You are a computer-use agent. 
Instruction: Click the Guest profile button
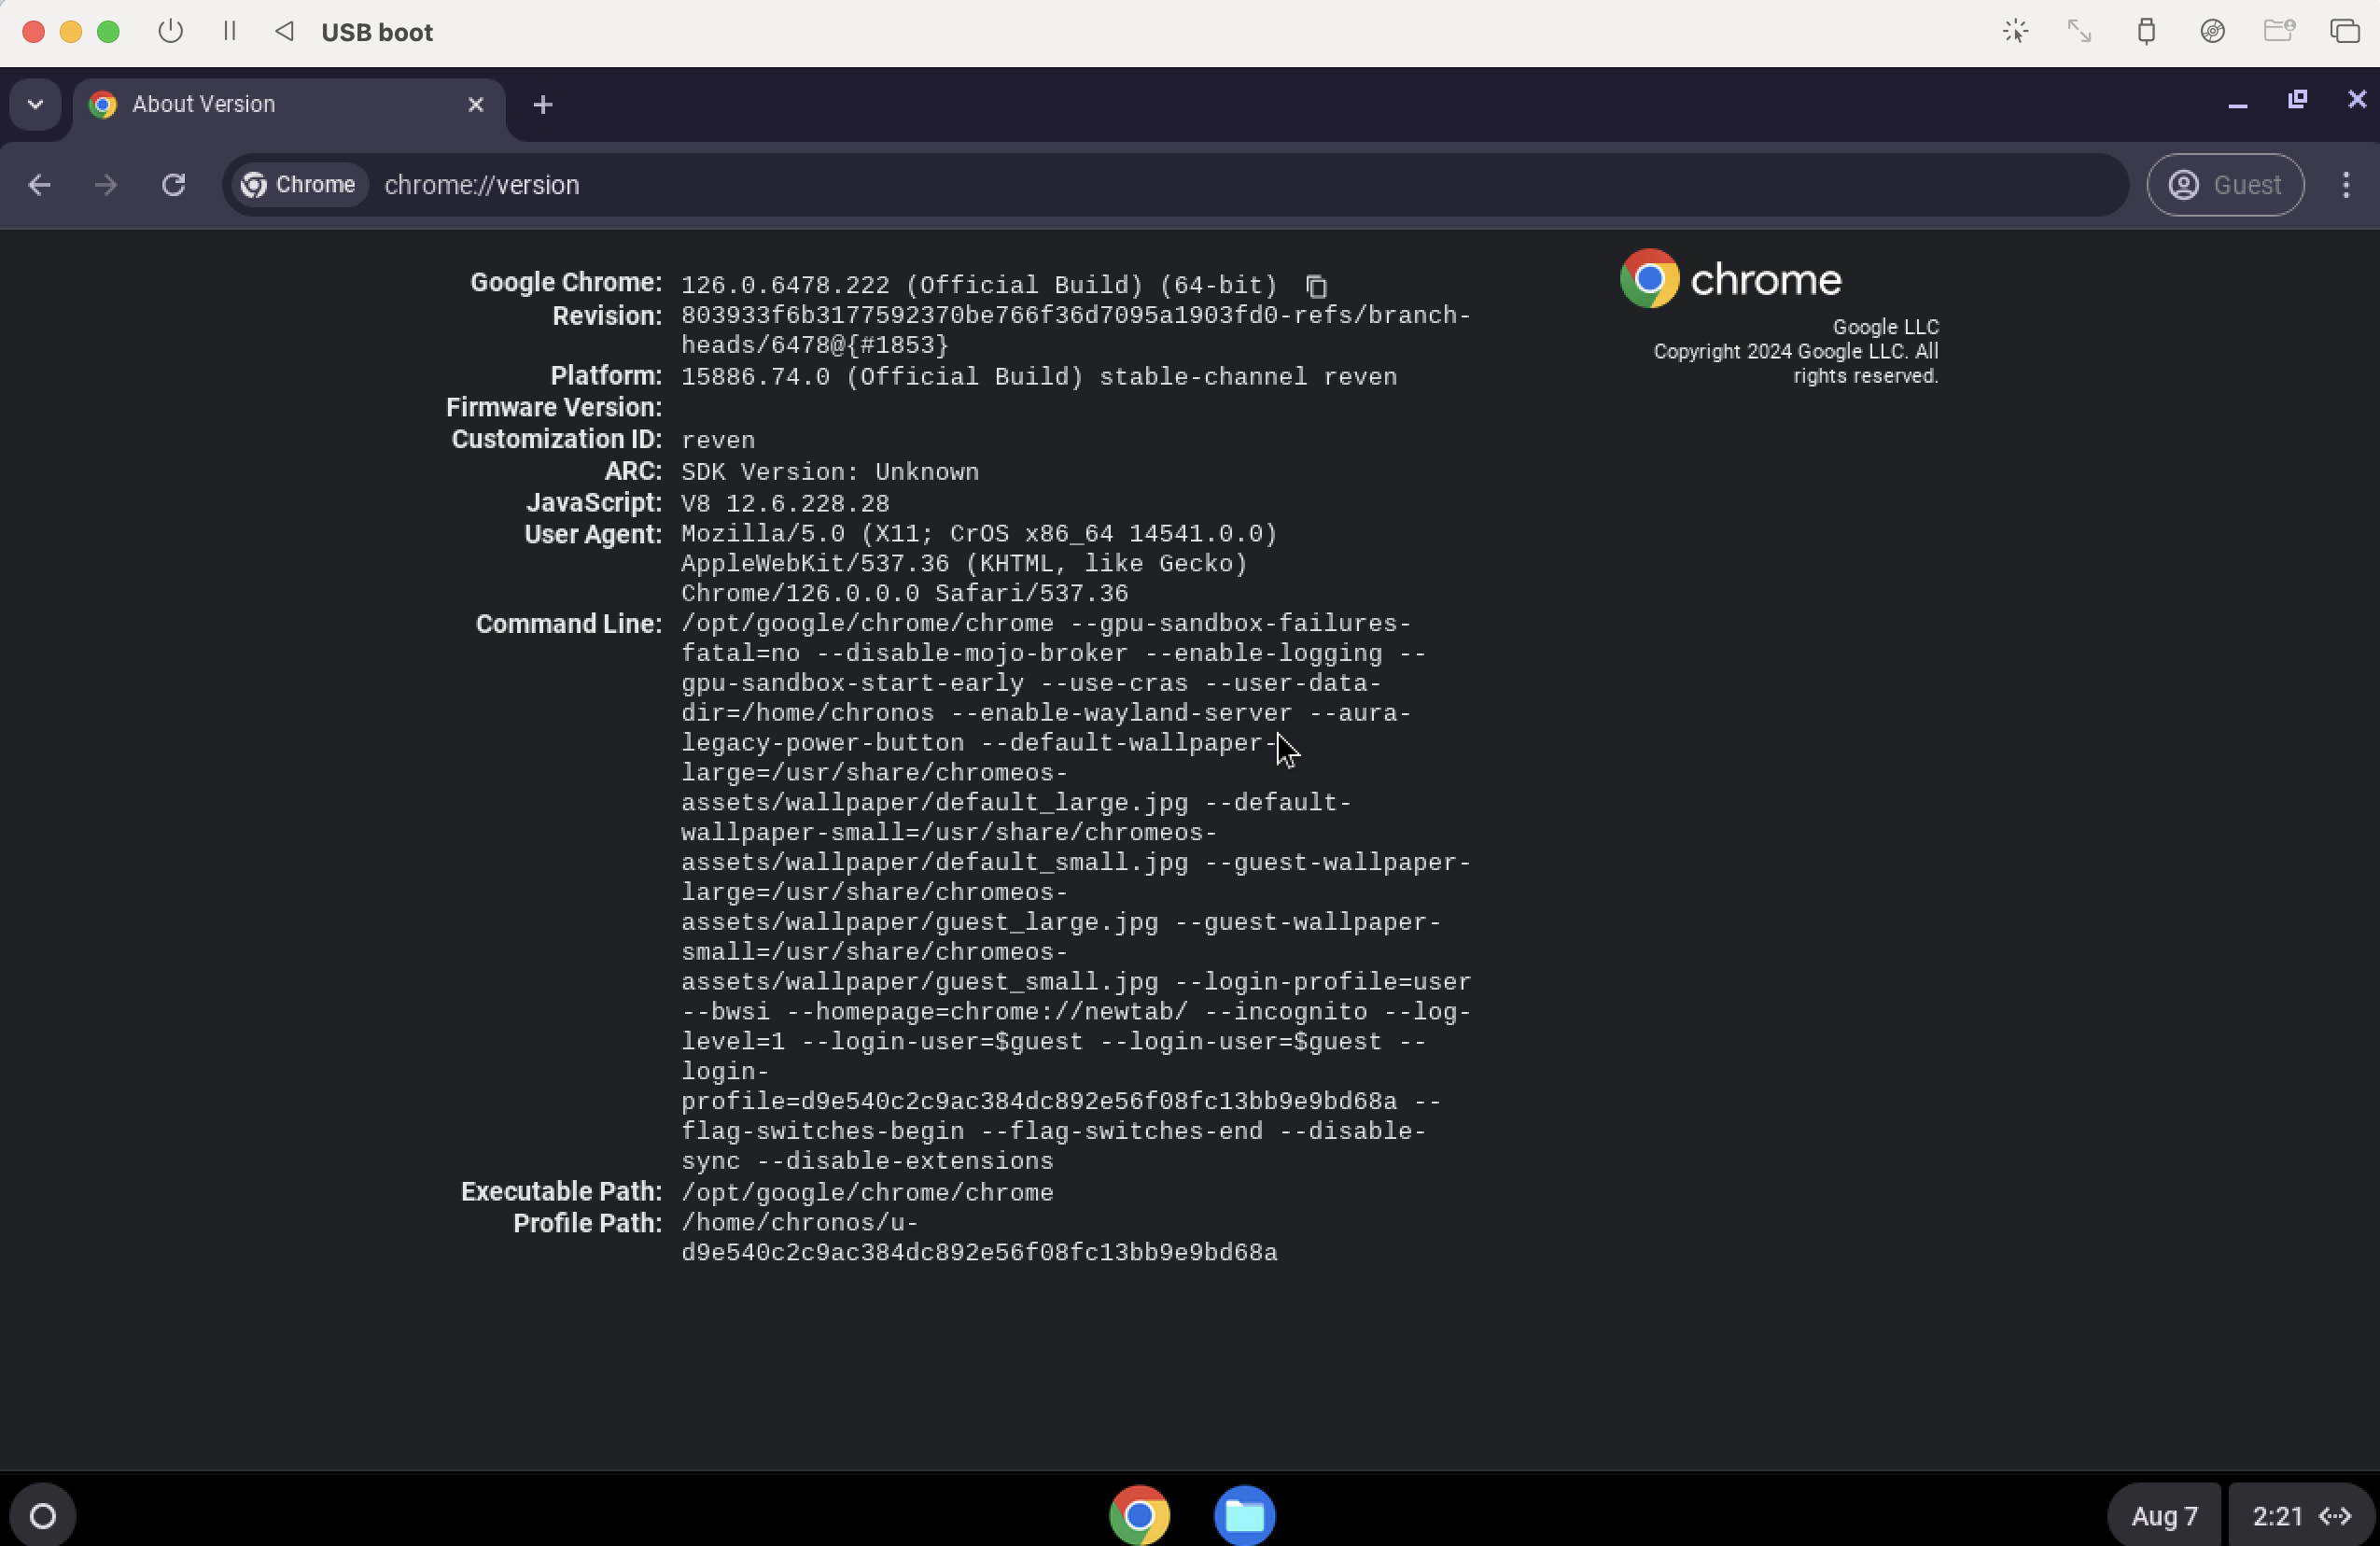click(2225, 185)
